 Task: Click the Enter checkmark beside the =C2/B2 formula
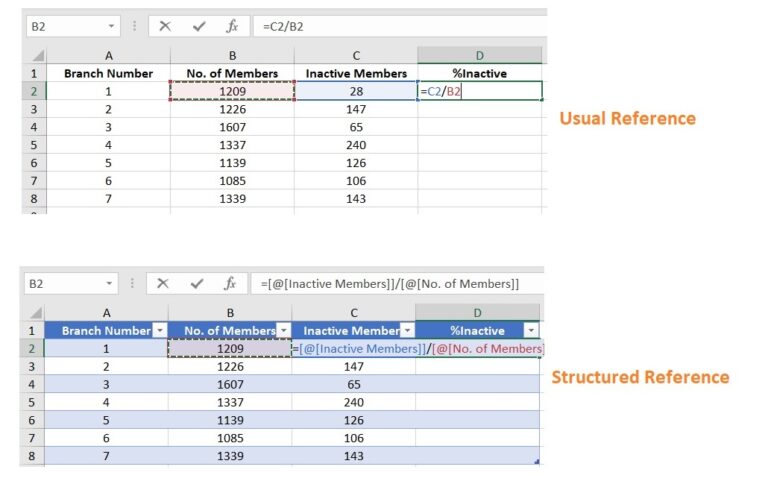[x=198, y=26]
